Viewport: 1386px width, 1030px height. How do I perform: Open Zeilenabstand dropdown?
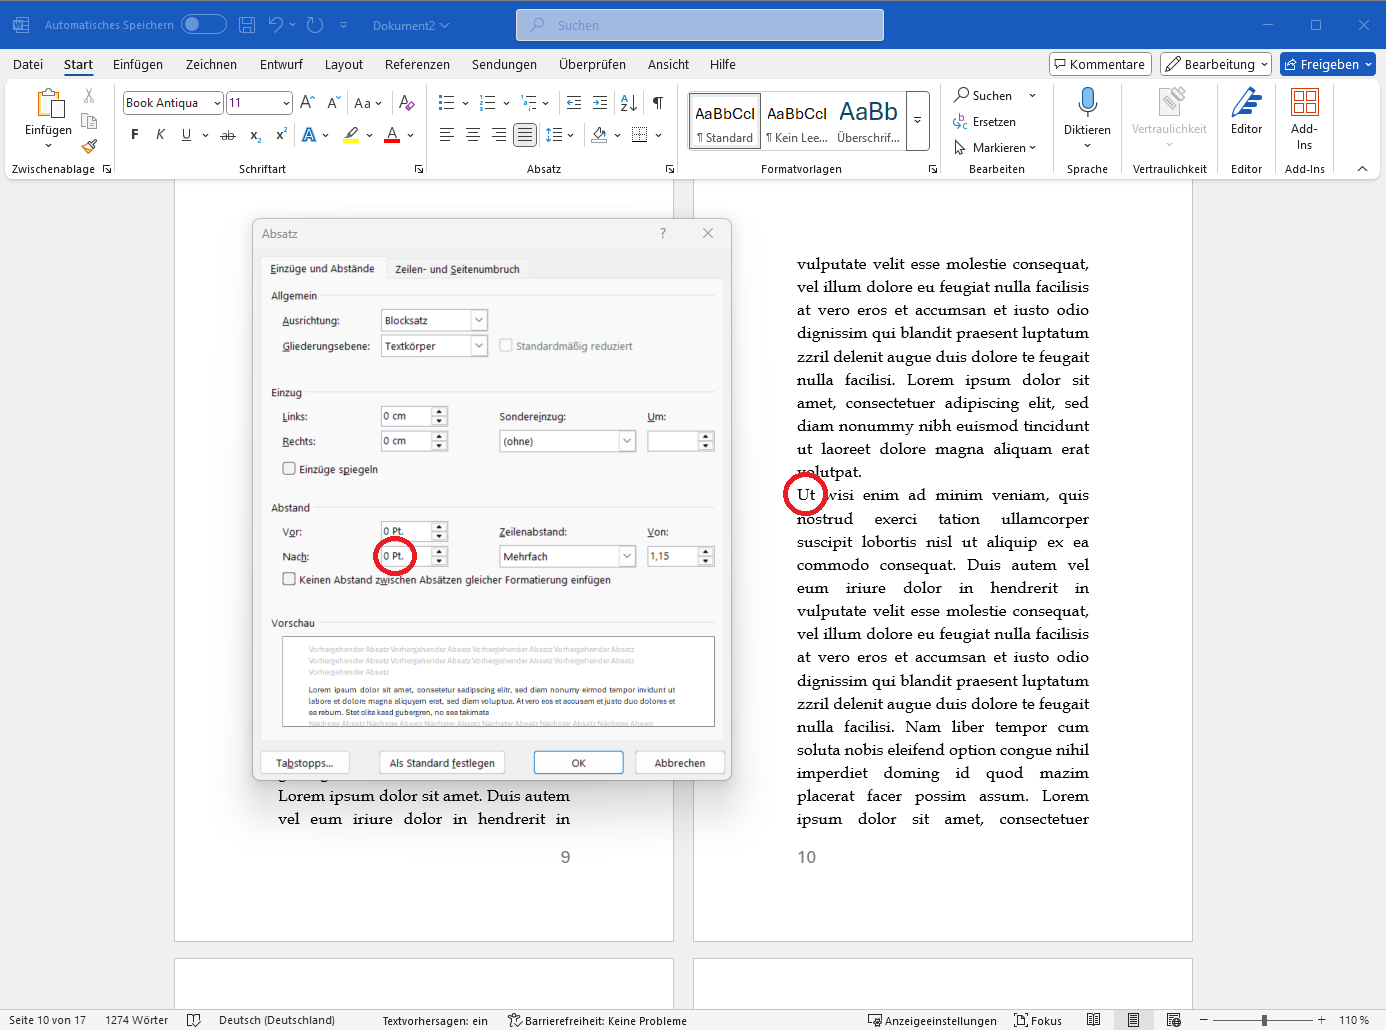click(627, 556)
